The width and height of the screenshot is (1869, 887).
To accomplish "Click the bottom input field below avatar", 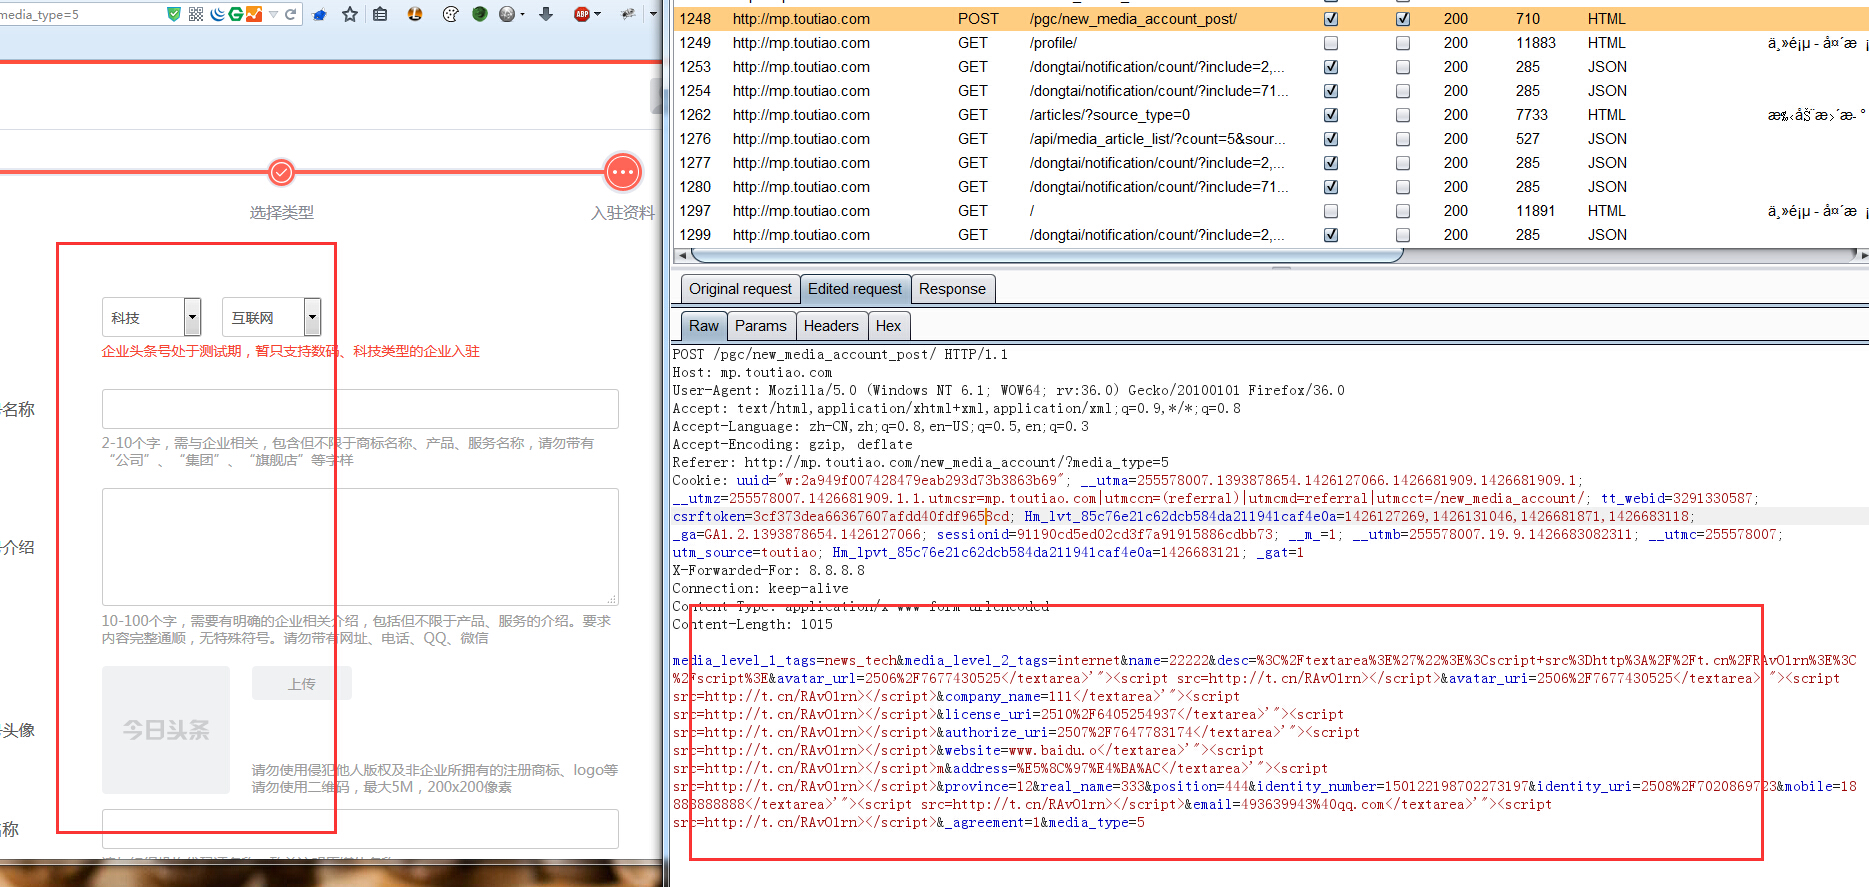I will tap(360, 829).
